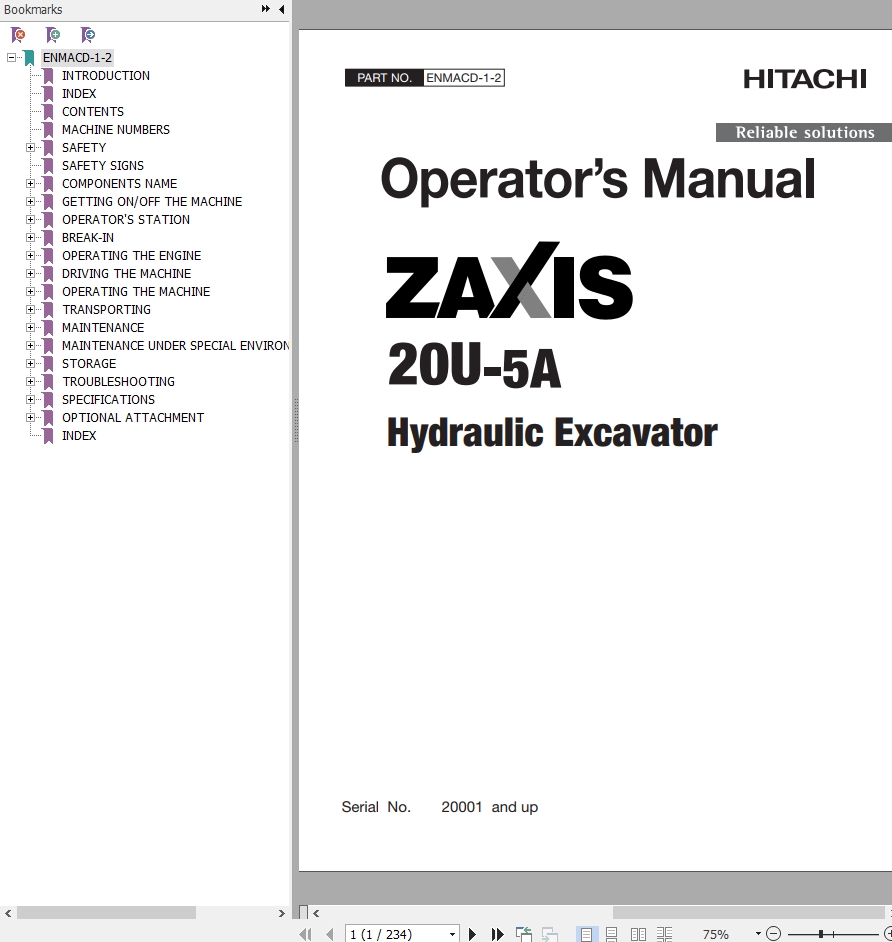Expand GETTING ON/OFF THE MACHINE bookmark
Viewport: 892px width, 942px height.
click(31, 202)
